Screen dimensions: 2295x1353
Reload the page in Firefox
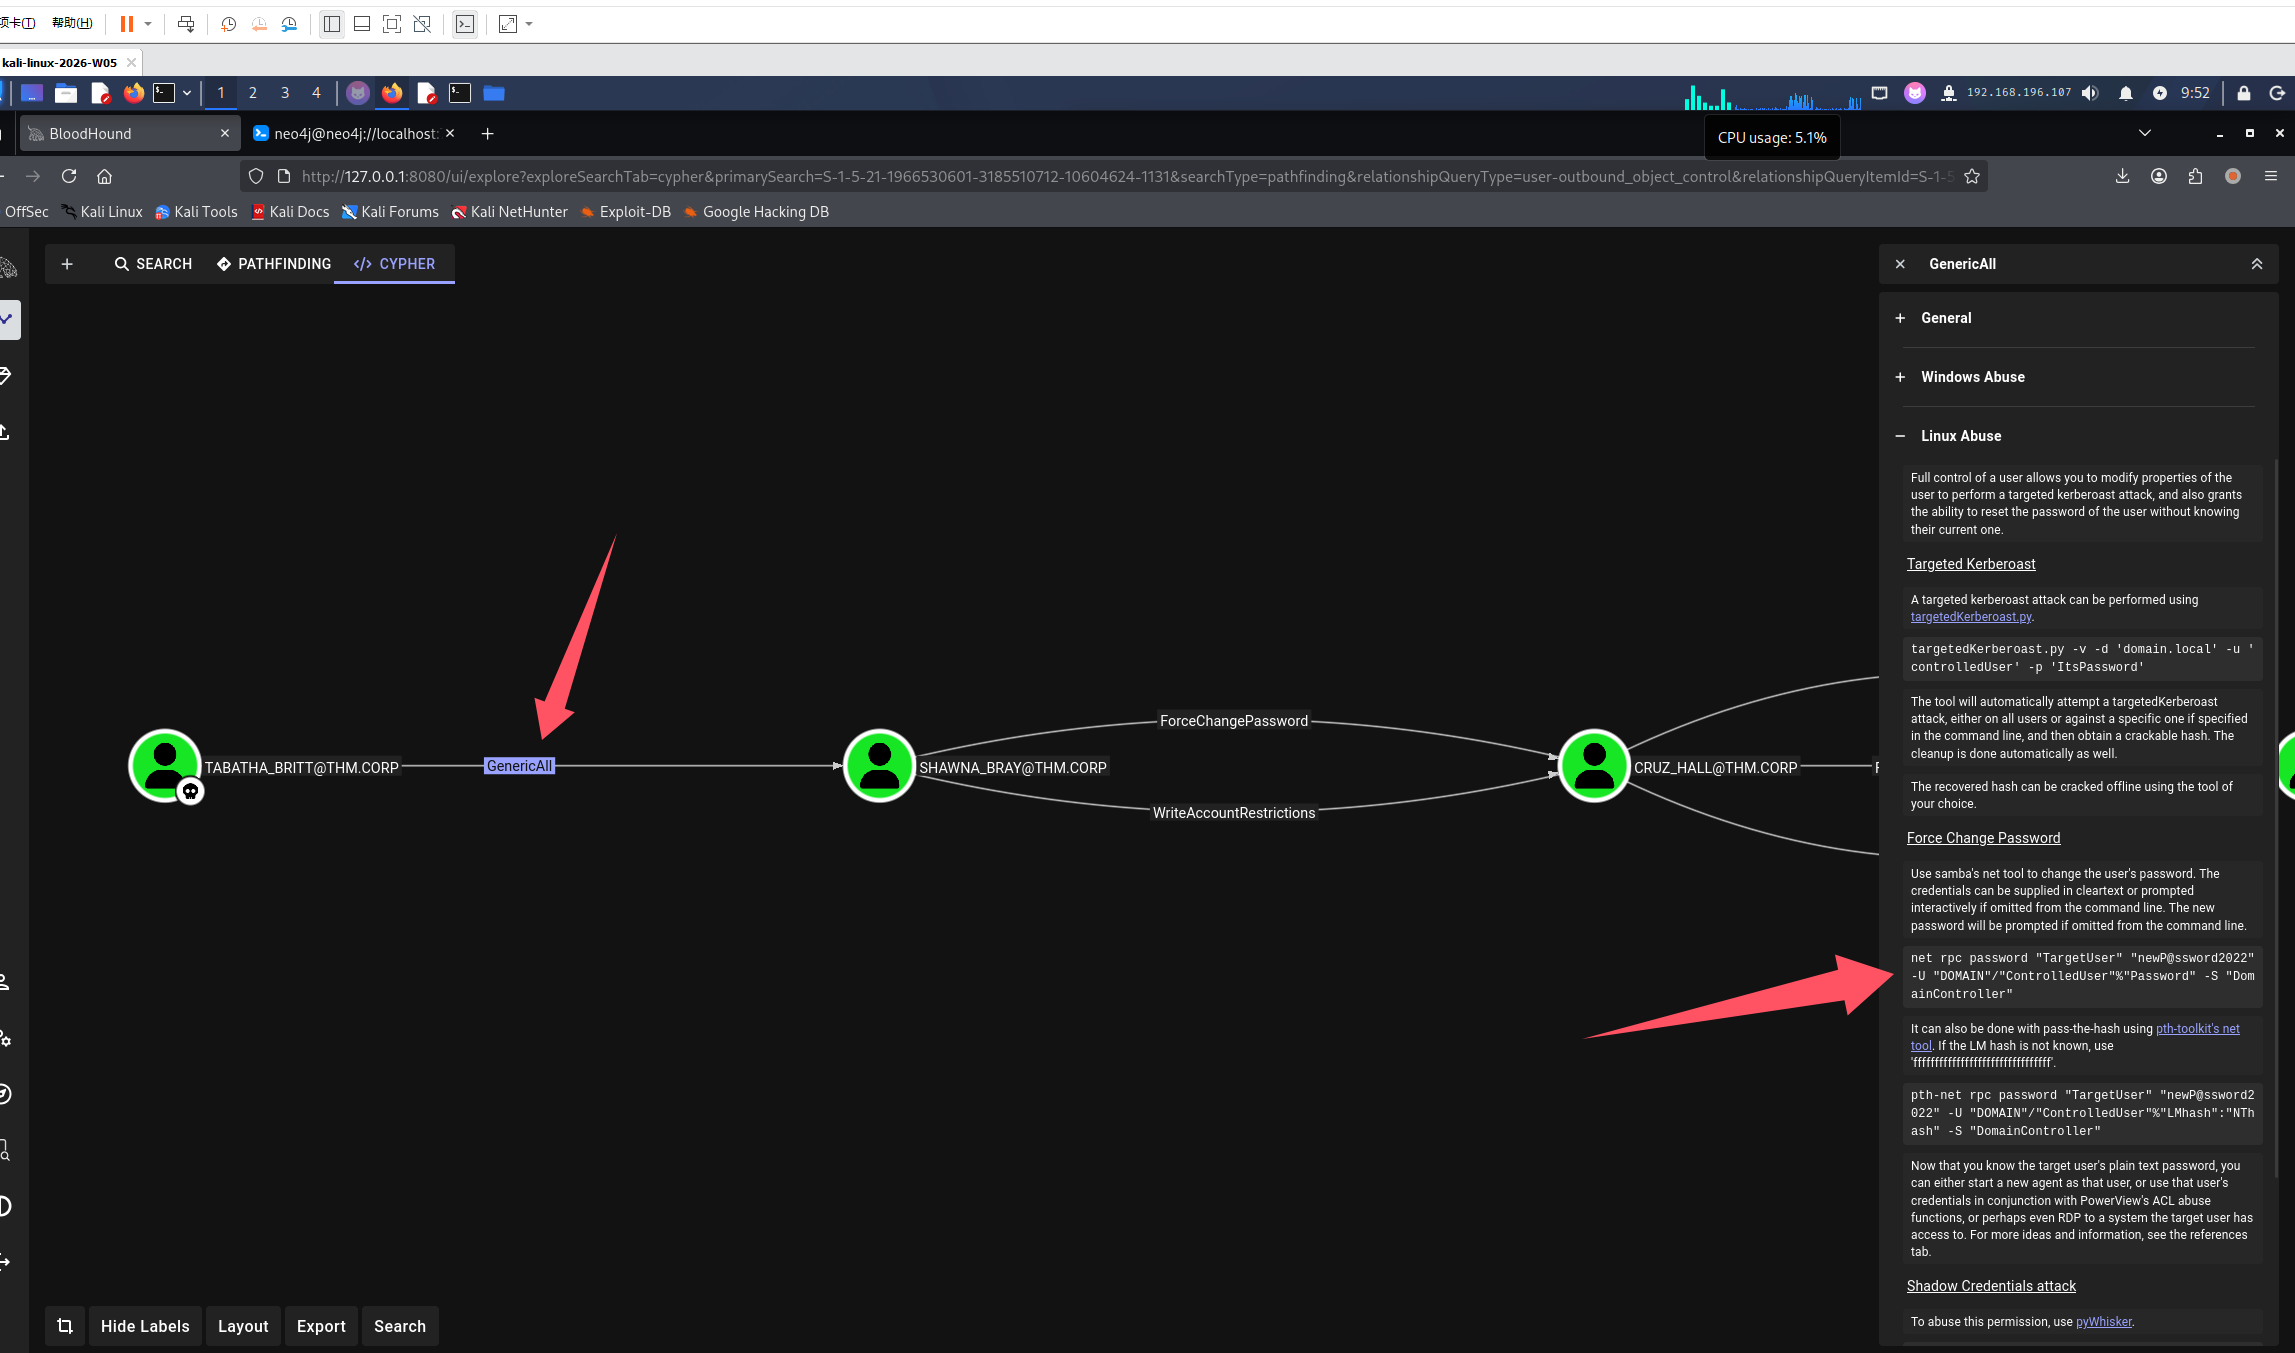point(69,176)
